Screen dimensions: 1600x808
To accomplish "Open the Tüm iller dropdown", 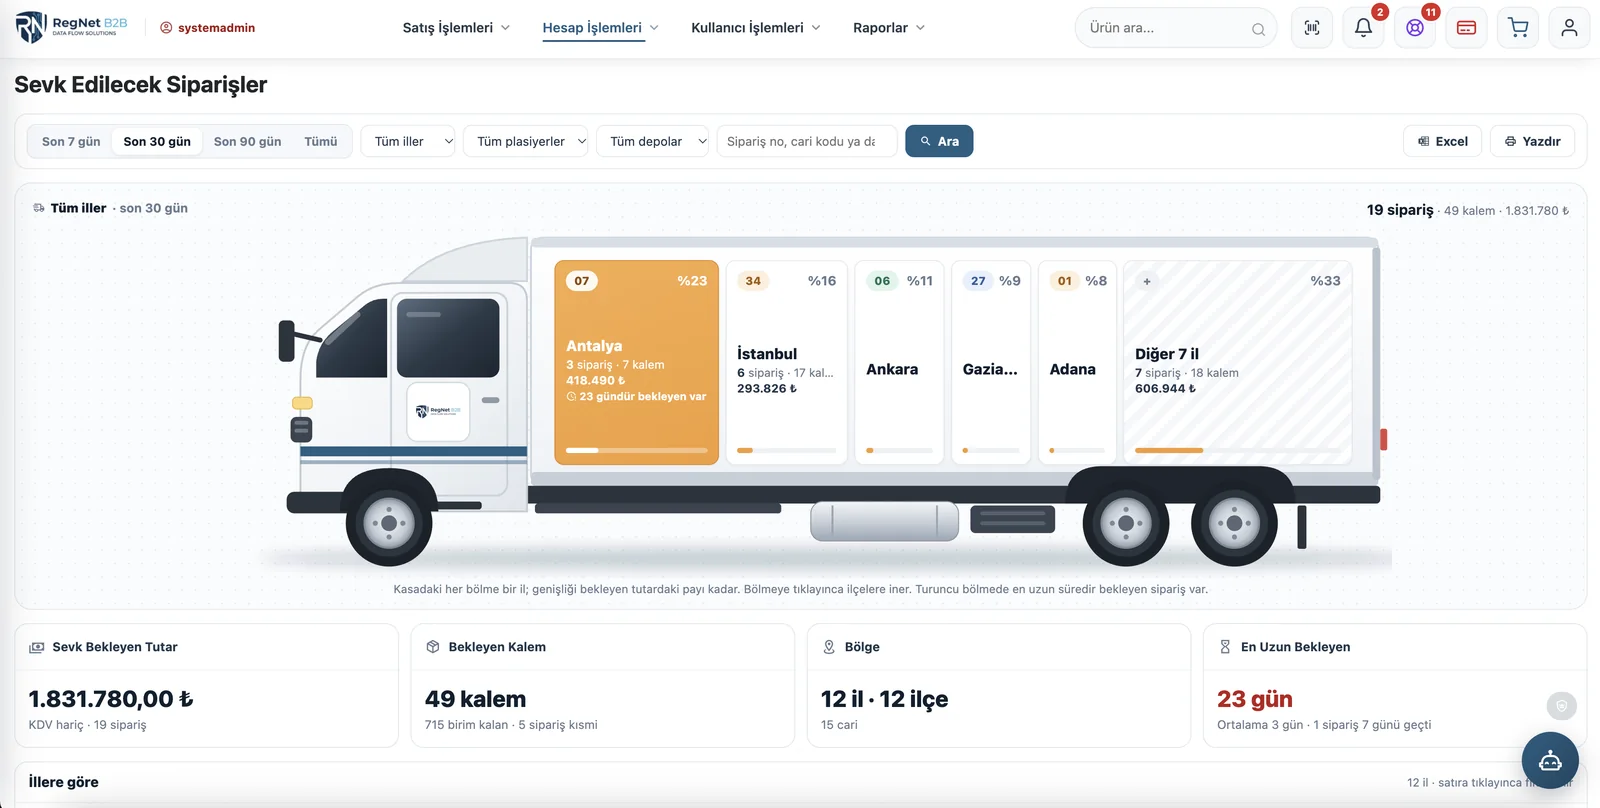I will coord(408,142).
